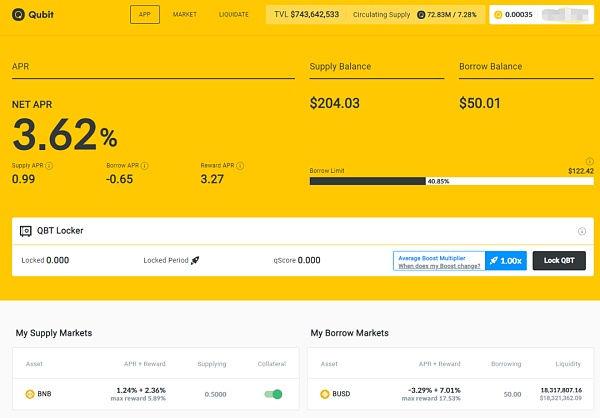Open the APP tab

pos(144,15)
